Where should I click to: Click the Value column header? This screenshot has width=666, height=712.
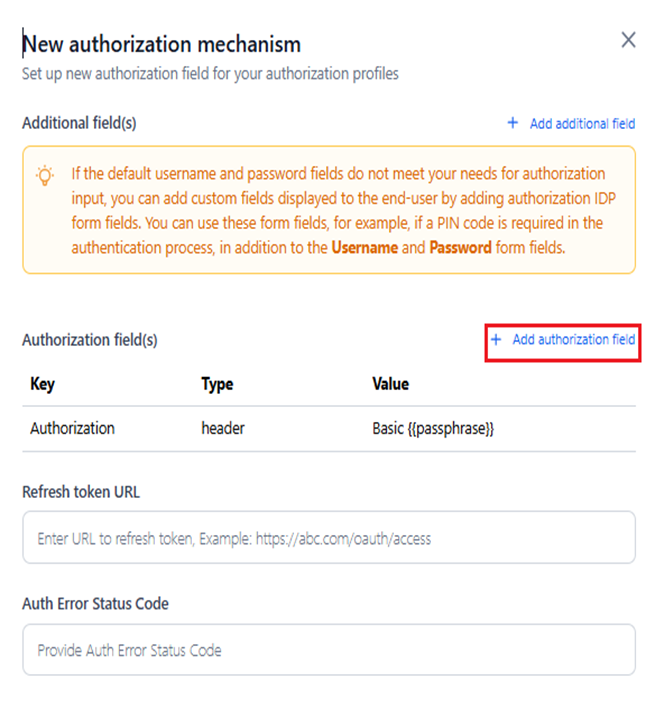[x=390, y=384]
